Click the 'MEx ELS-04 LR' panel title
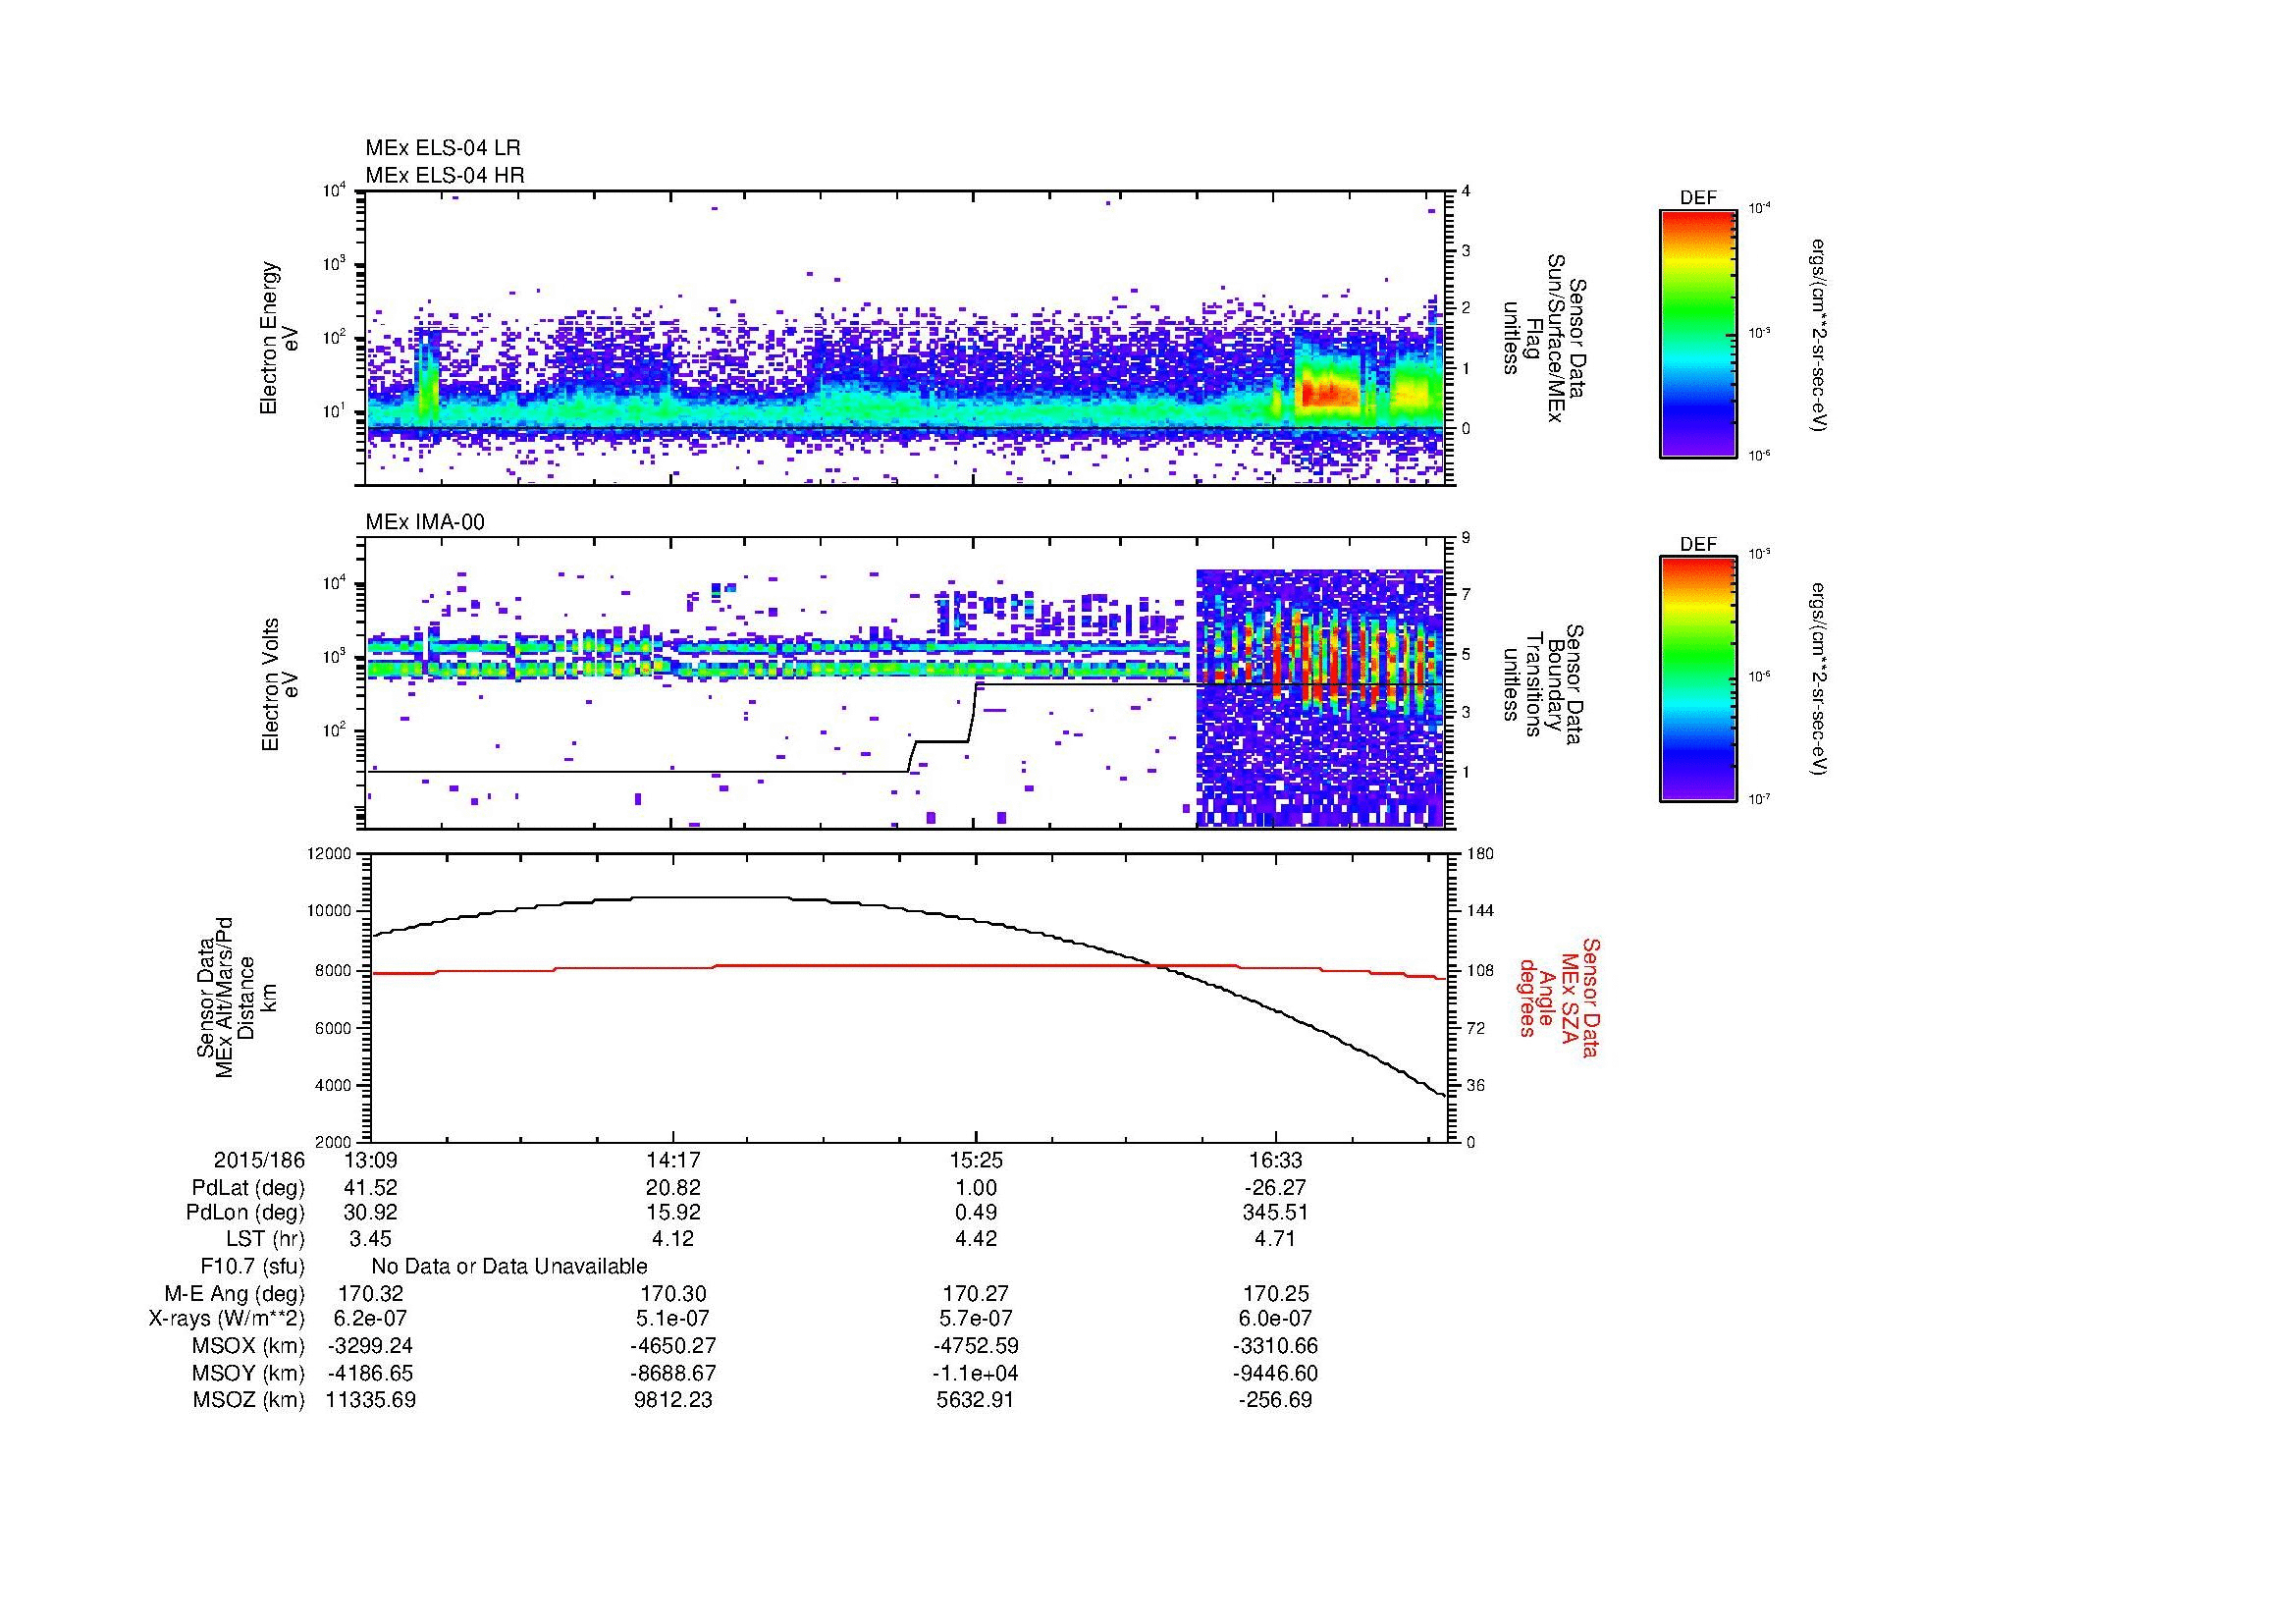The height and width of the screenshot is (1623, 2296). point(443,148)
